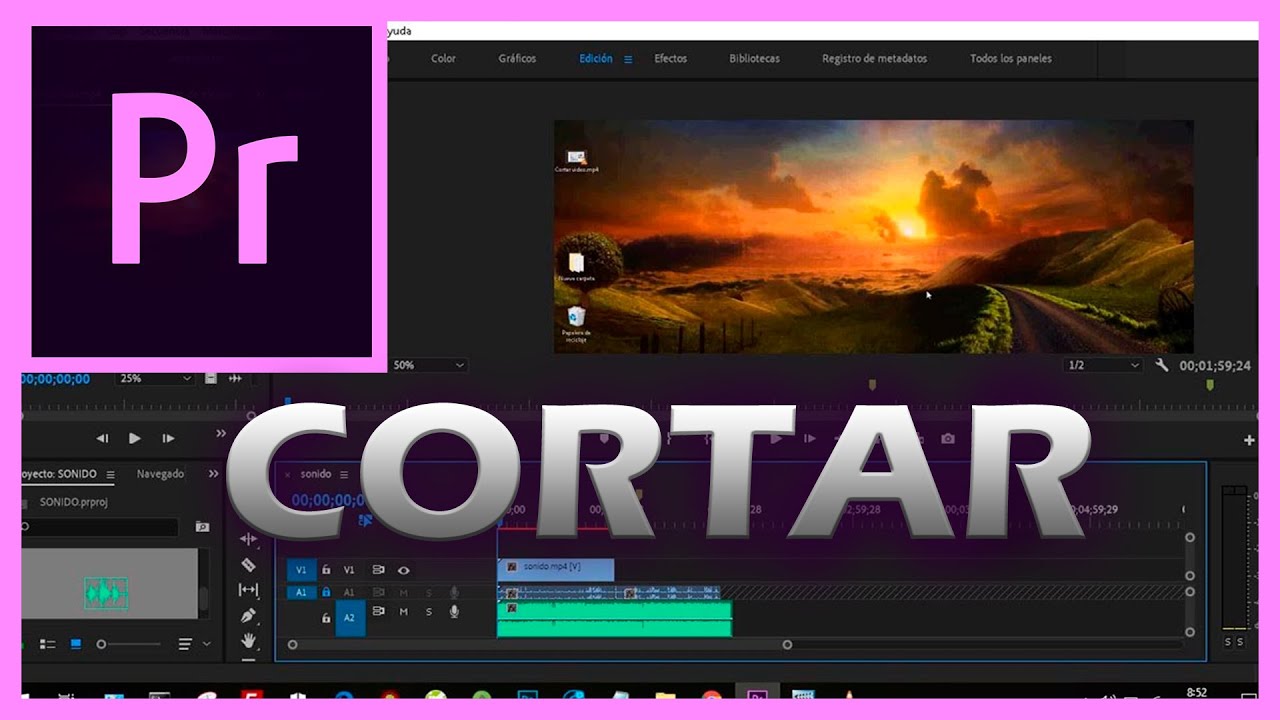
Task: Click the Drag Audio Only waveform icon
Action: (x=235, y=378)
